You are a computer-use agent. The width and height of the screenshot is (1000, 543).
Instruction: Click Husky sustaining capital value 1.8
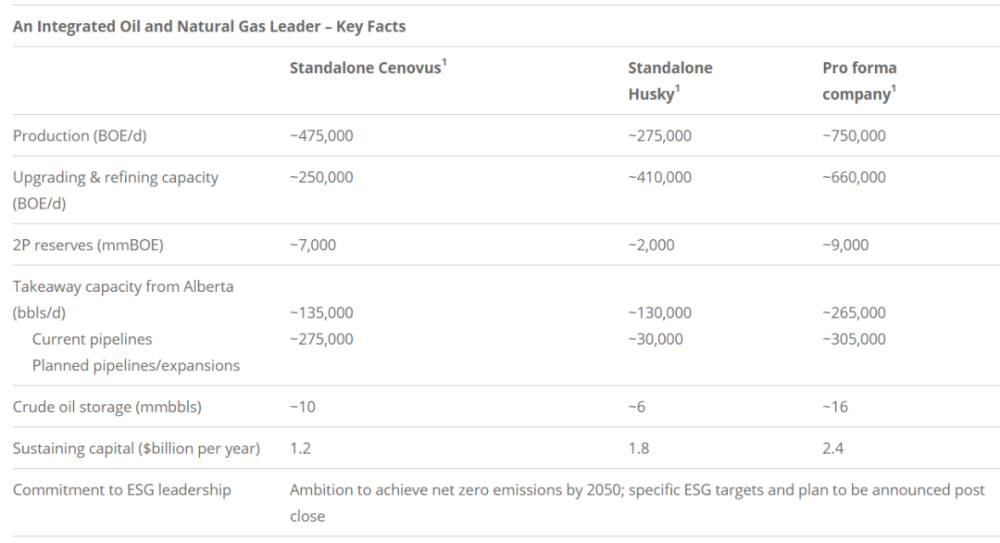[x=638, y=449]
